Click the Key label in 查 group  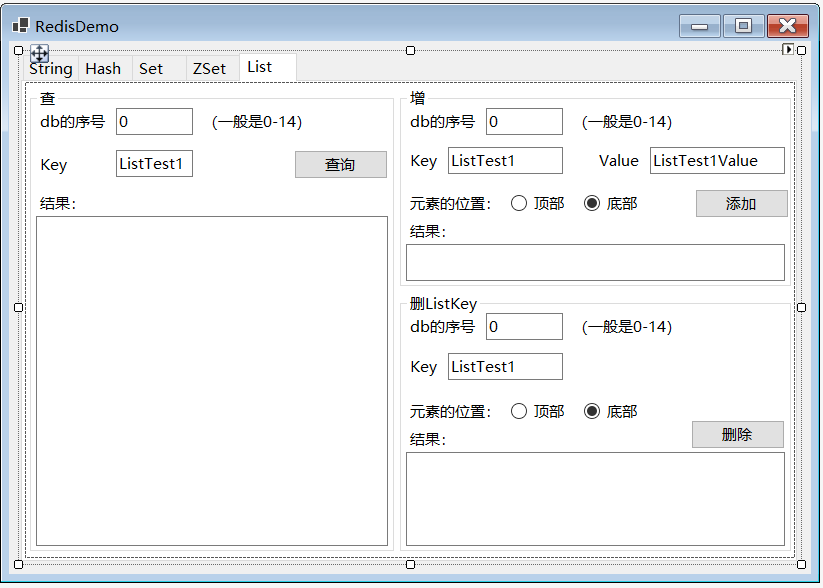[x=54, y=165]
